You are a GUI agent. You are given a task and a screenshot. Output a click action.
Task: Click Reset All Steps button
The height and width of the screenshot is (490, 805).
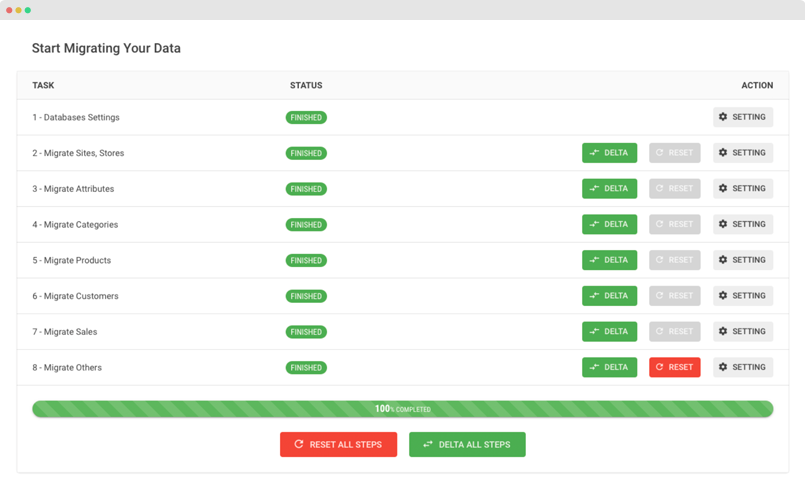(338, 444)
